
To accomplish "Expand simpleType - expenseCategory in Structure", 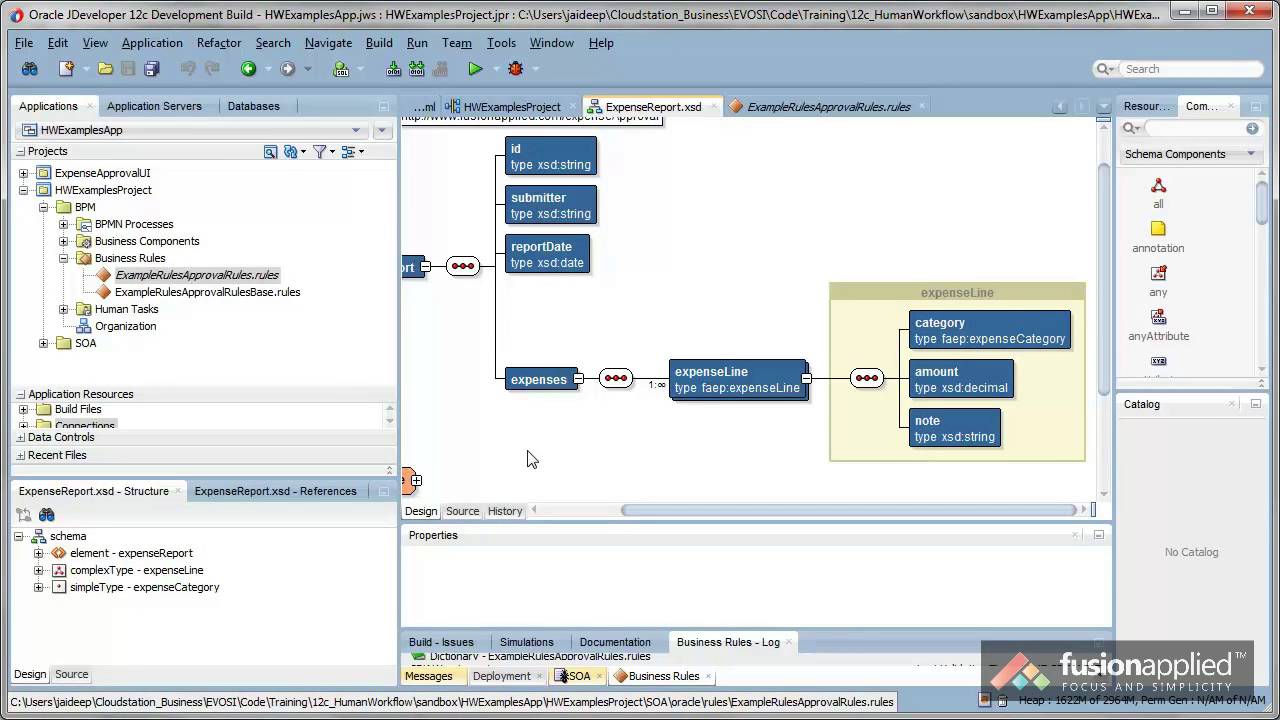I will pos(39,587).
